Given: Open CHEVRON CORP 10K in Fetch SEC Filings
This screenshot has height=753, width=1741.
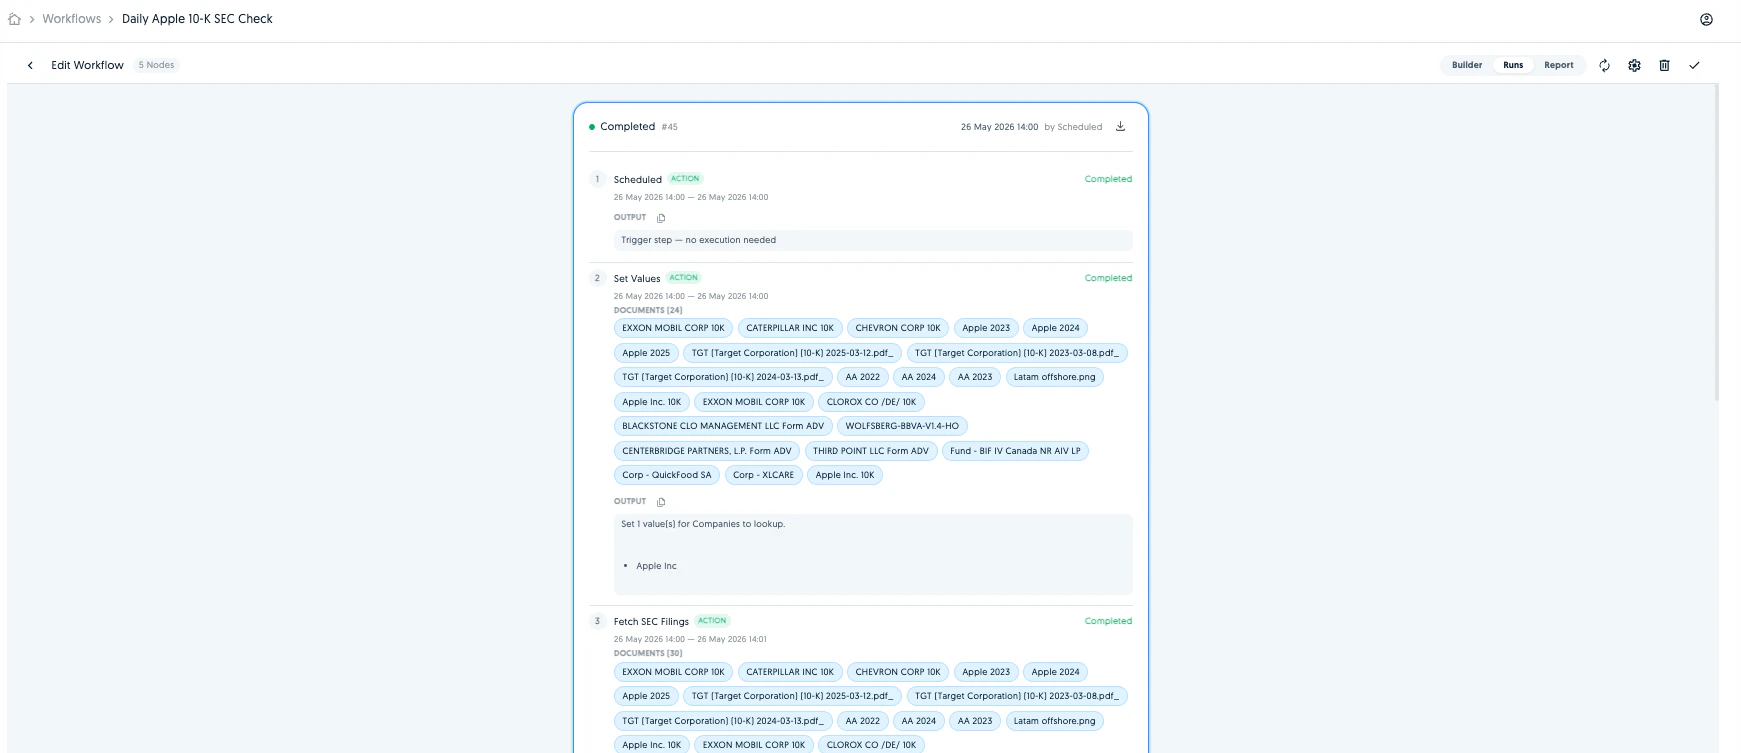Looking at the screenshot, I should (898, 672).
